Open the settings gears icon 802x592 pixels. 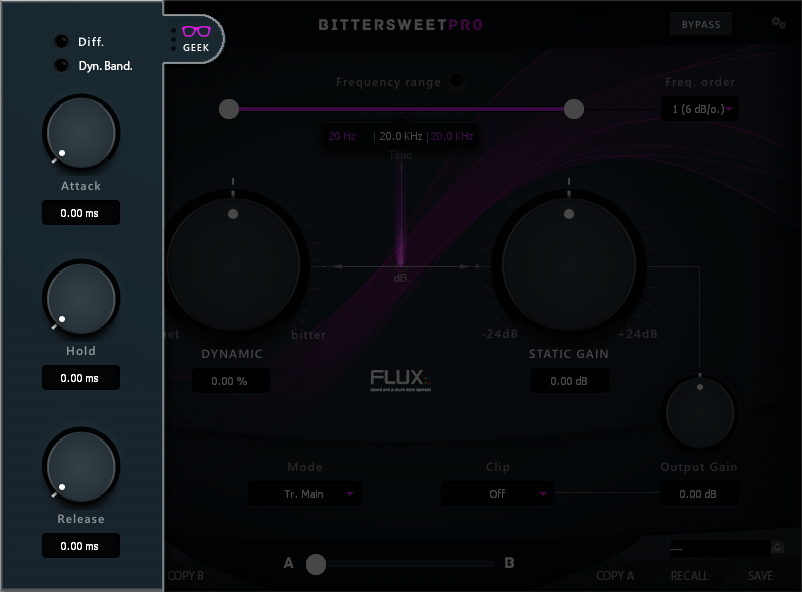(778, 23)
